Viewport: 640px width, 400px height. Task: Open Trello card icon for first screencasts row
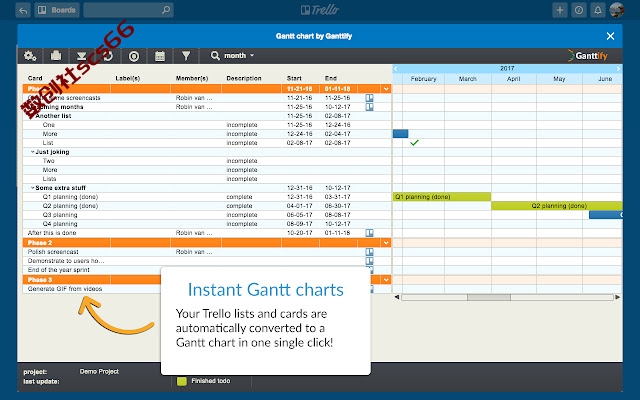[x=369, y=98]
